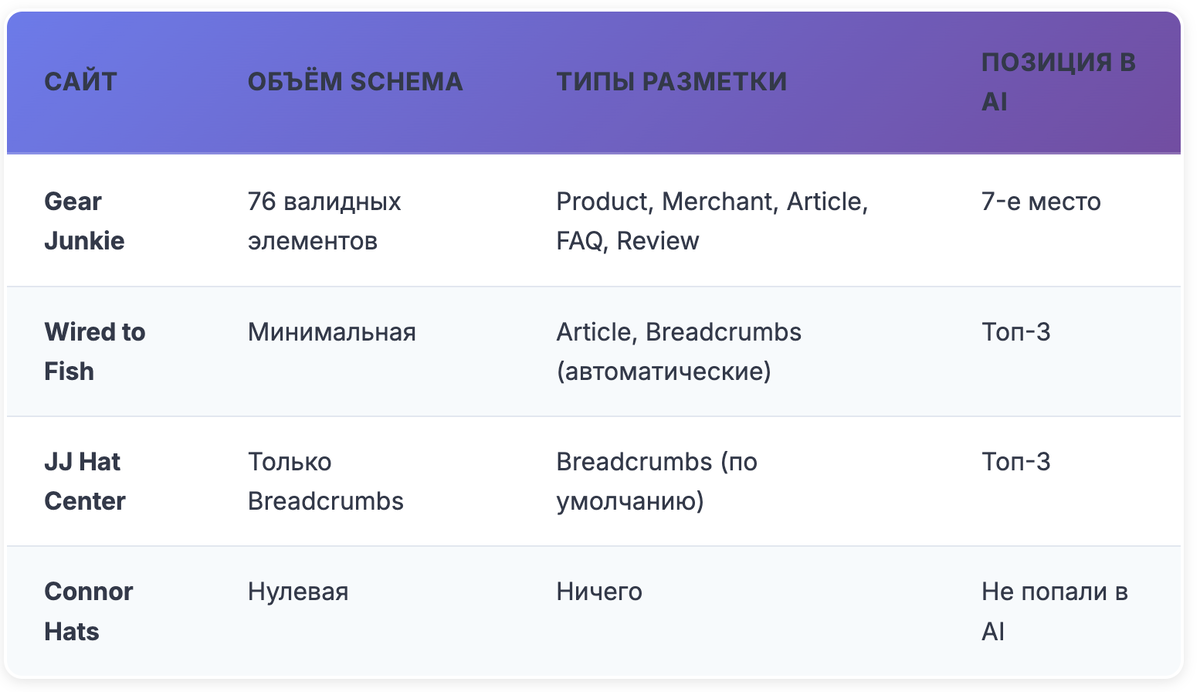
Task: Click the «Объём Schema» column header
Action: 355,82
